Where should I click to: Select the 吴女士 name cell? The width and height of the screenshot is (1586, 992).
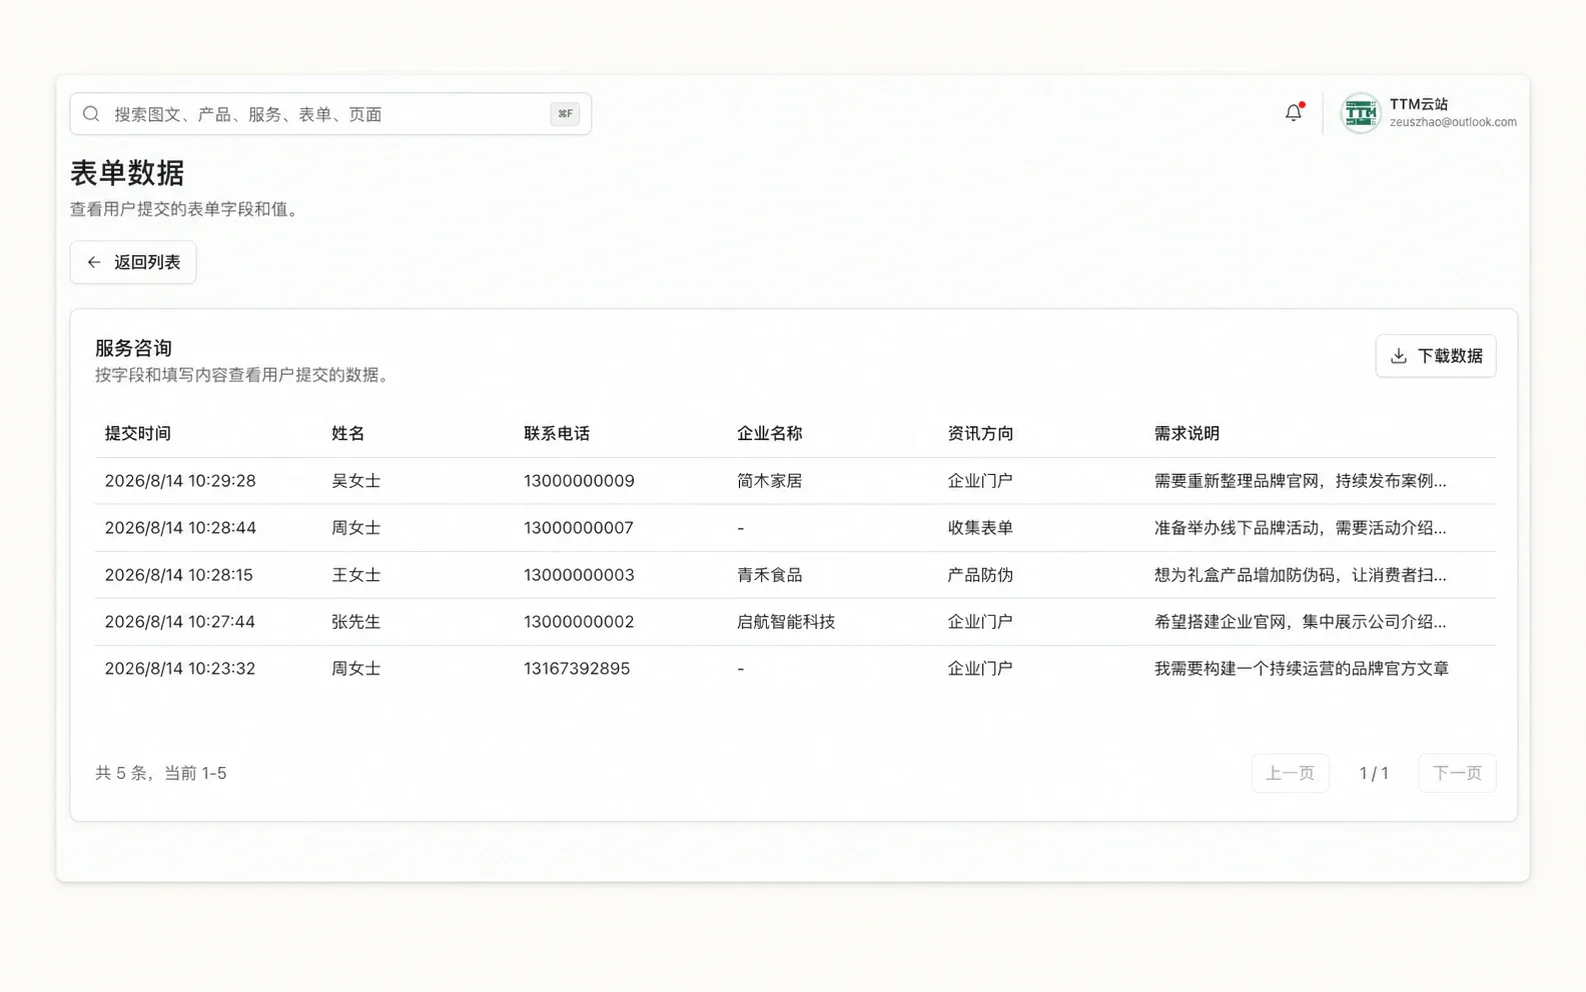click(x=356, y=481)
